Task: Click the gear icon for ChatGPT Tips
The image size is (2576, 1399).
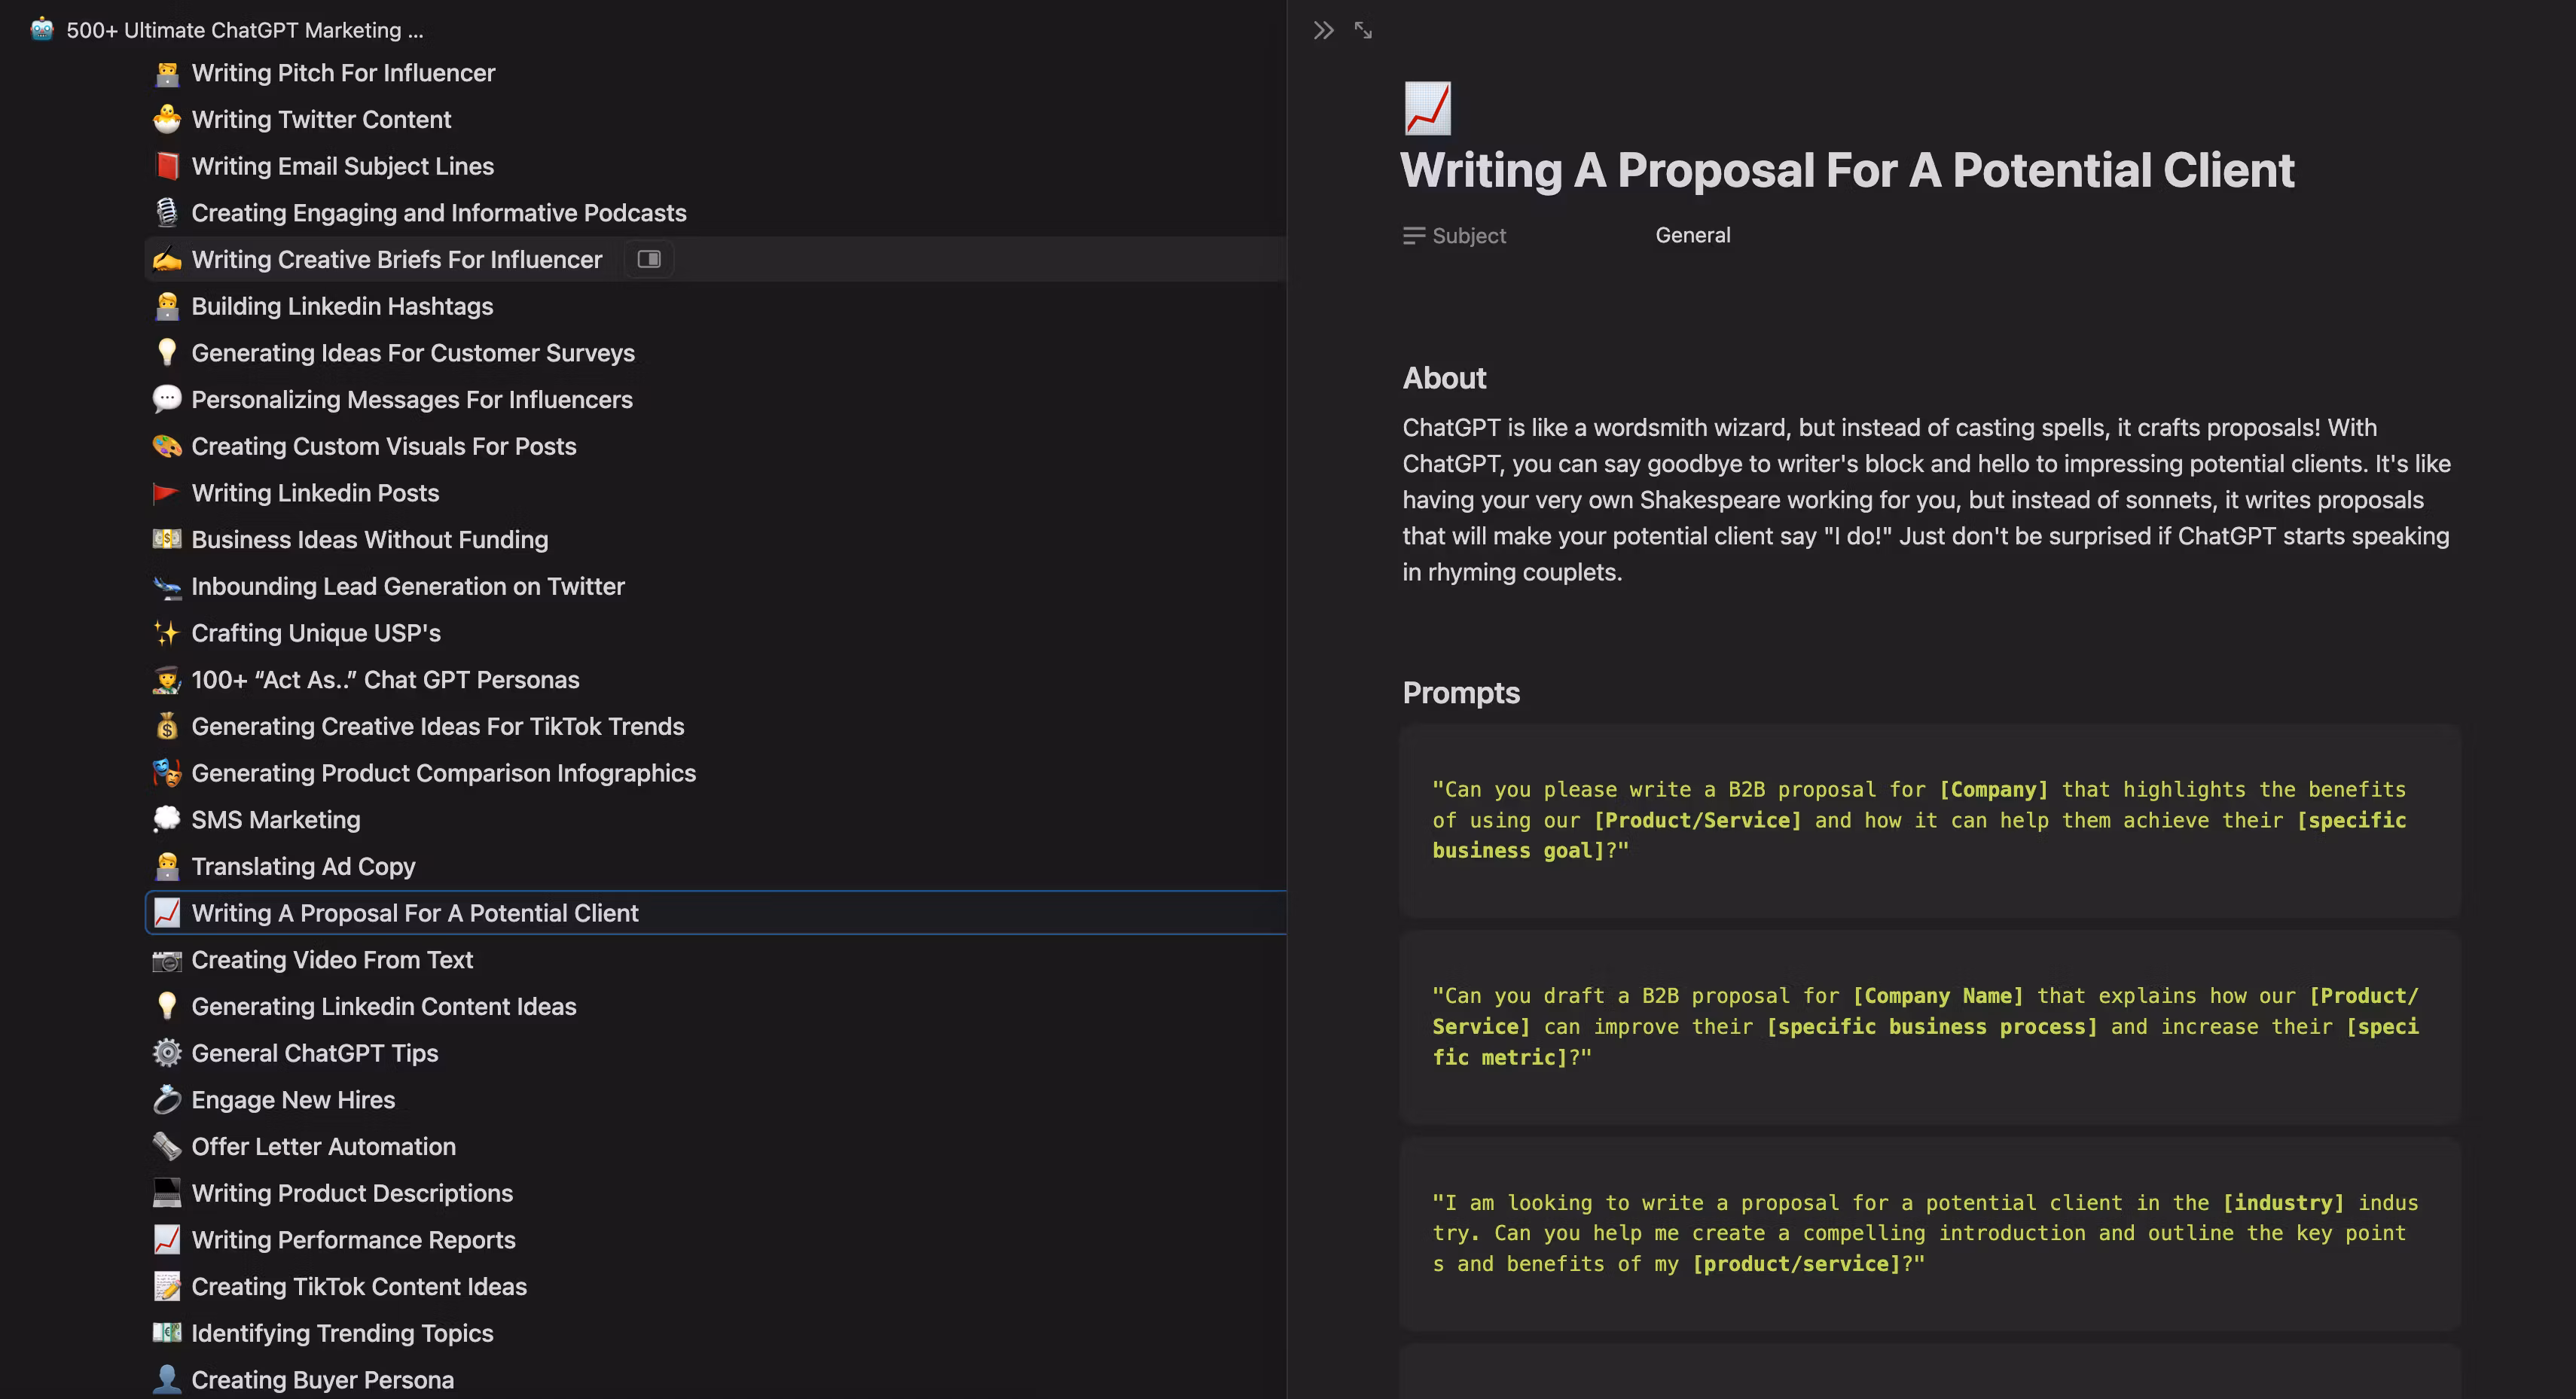Action: pyautogui.click(x=166, y=1053)
